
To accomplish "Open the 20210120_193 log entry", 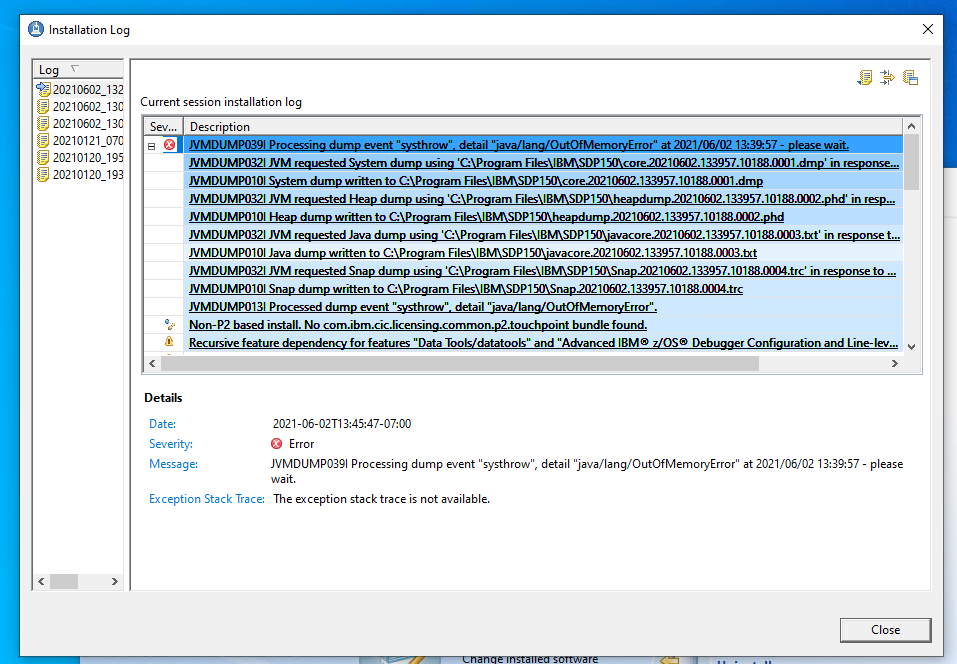I will click(80, 175).
